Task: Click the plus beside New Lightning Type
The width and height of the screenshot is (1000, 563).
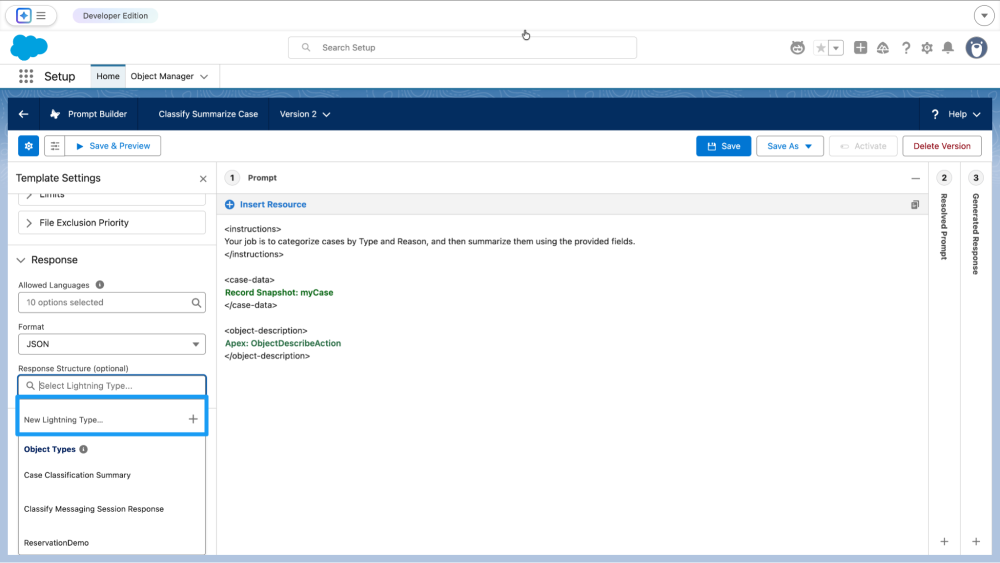Action: coord(193,419)
